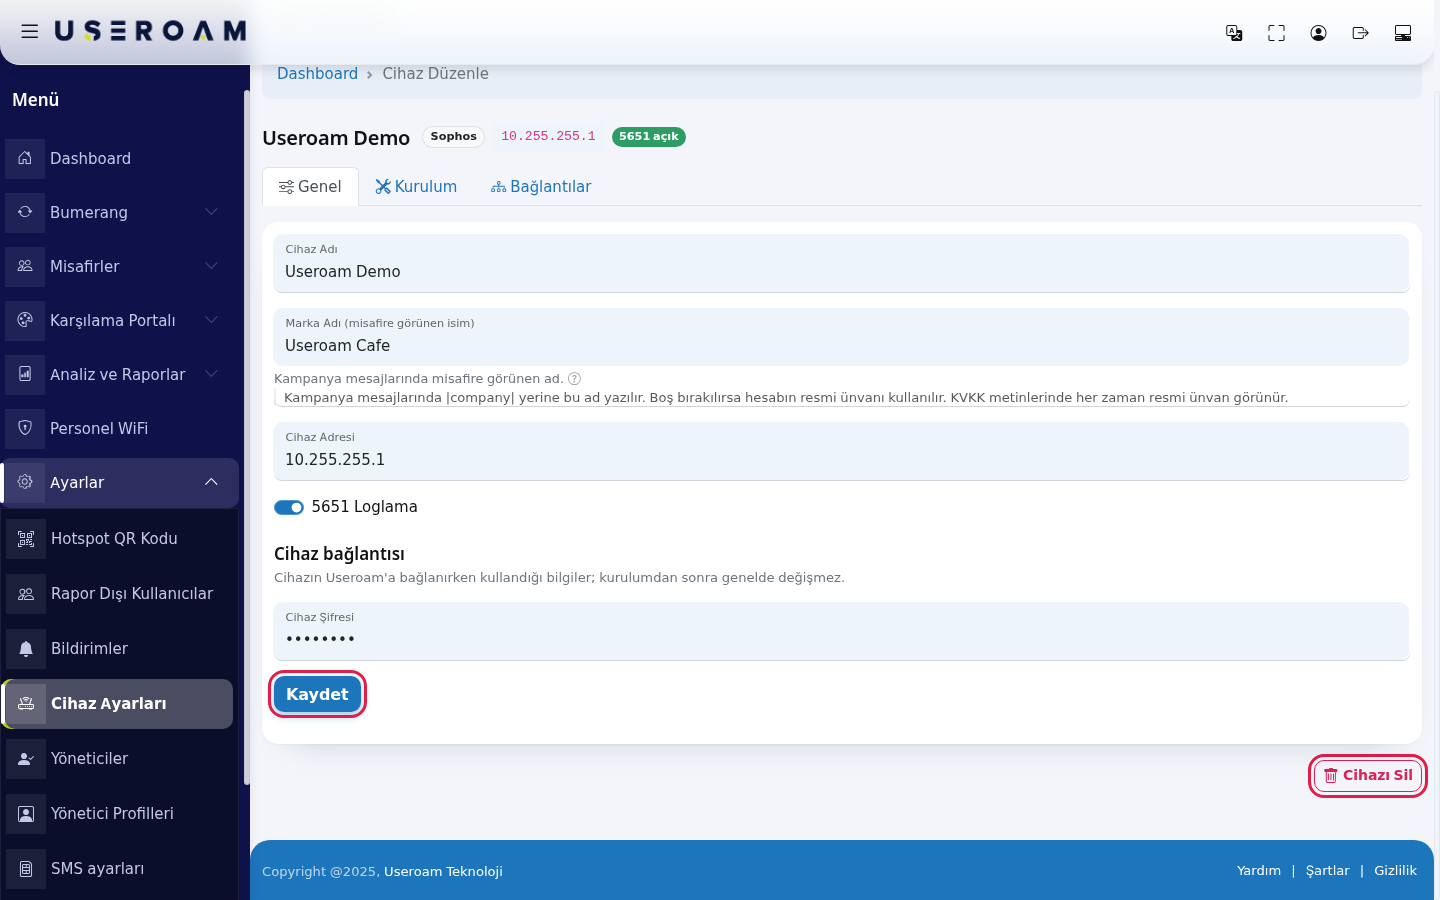
Task: Save changes with the Kaydet button
Action: click(x=317, y=694)
